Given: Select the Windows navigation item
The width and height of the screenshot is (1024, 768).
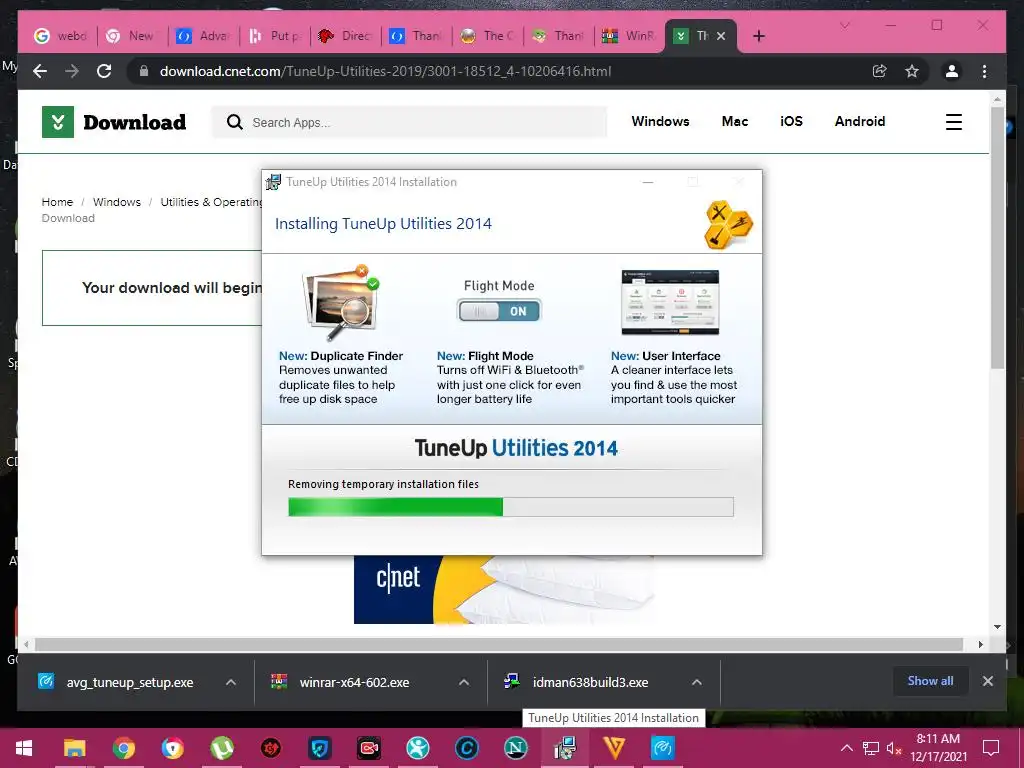Looking at the screenshot, I should coord(660,121).
